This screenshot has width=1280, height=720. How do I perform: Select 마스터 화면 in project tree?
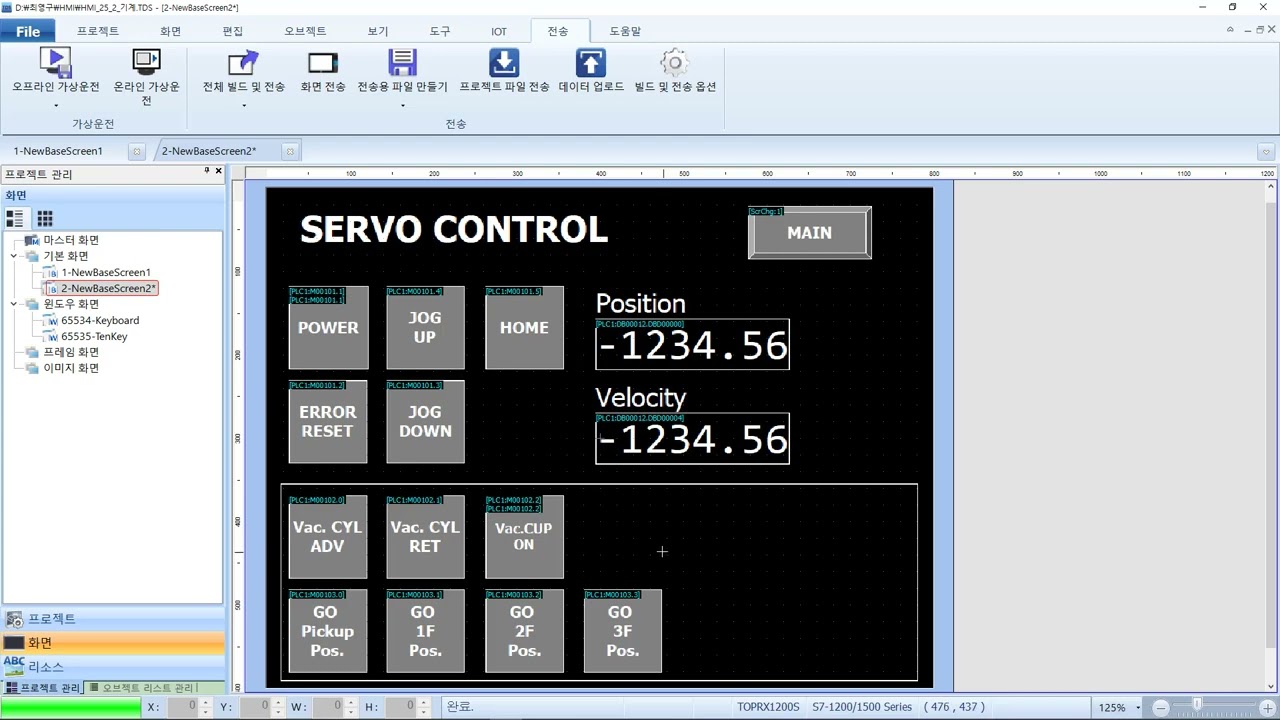71,240
